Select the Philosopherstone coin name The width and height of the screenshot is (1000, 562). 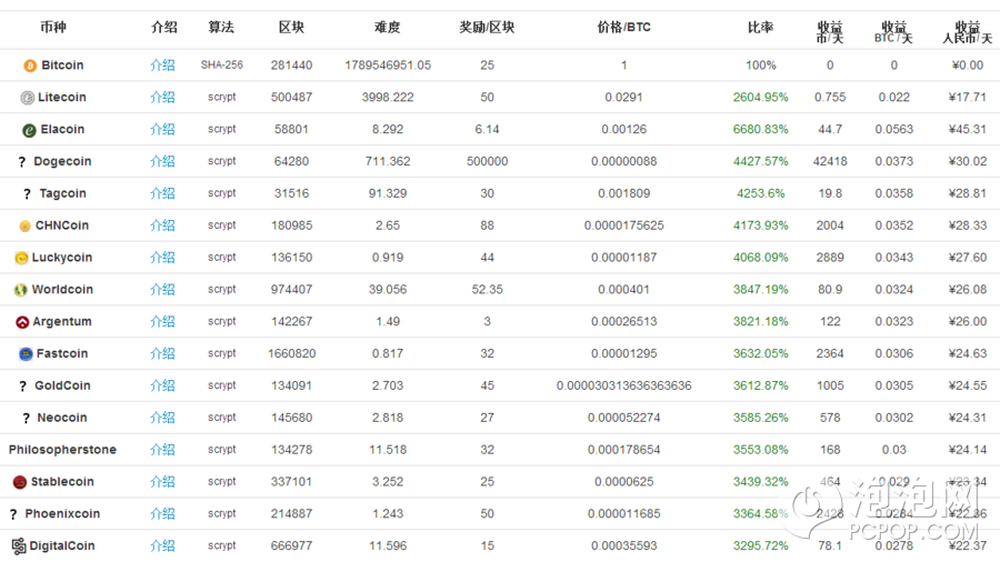[x=62, y=450]
